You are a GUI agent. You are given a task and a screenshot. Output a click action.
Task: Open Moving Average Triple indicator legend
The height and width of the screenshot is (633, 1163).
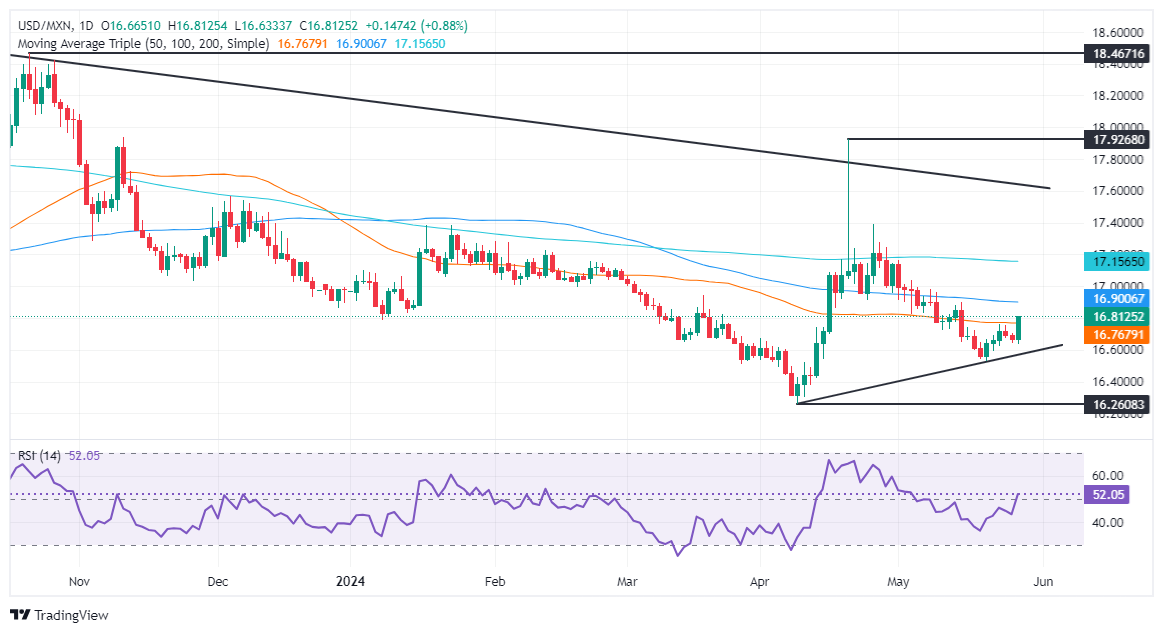(143, 44)
